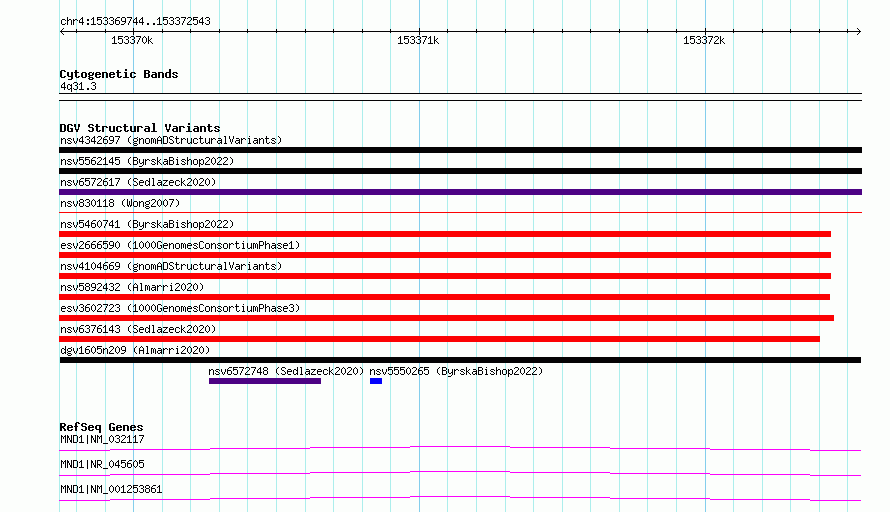
Task: Open variant label nsv6572748 (Sedlazeck2020)
Action: tap(286, 371)
